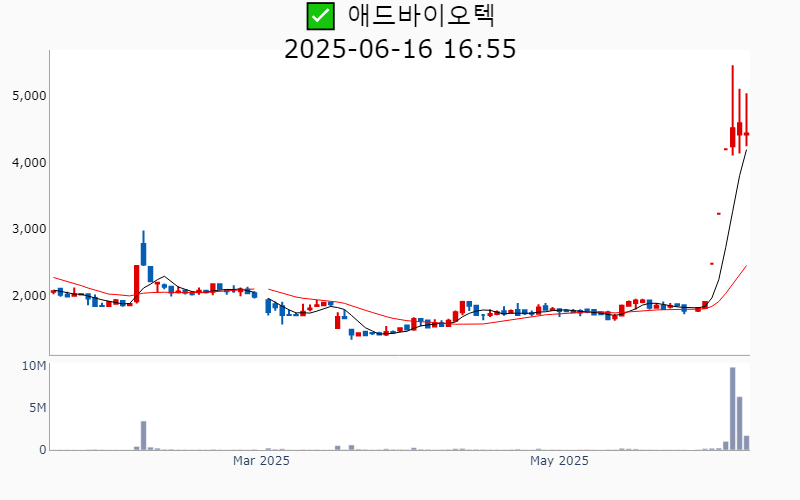Click the 4,000 price axis label
800x500 pixels.
point(29,163)
